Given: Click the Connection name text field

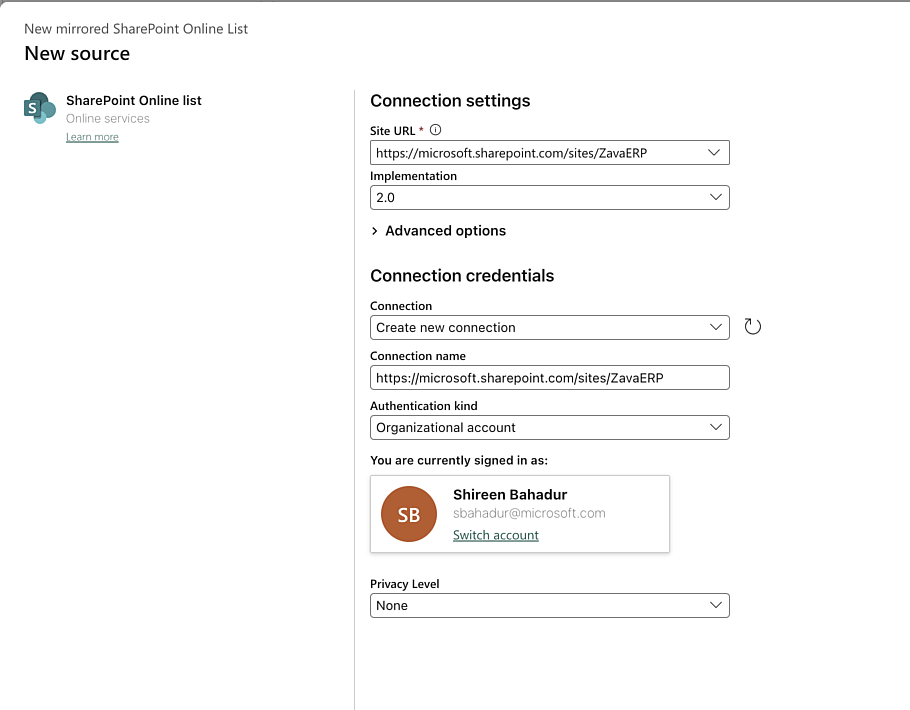Looking at the screenshot, I should pos(549,378).
